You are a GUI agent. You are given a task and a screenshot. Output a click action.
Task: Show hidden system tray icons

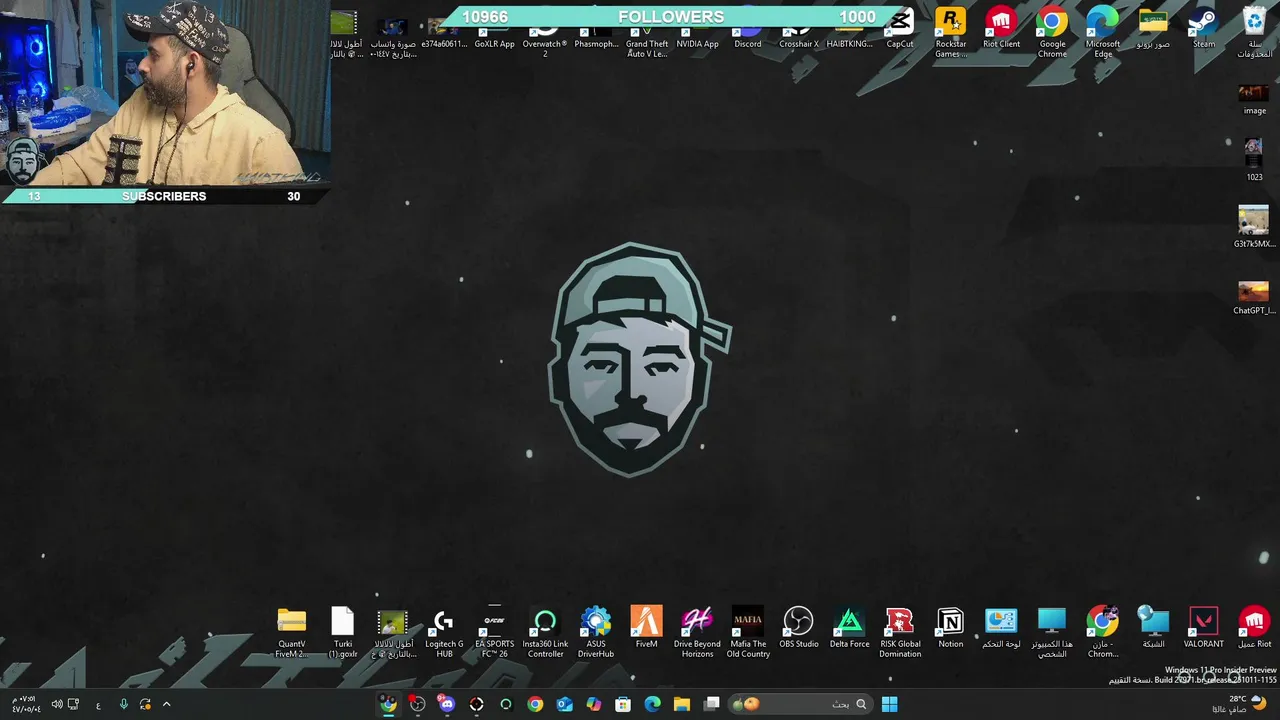click(x=166, y=704)
